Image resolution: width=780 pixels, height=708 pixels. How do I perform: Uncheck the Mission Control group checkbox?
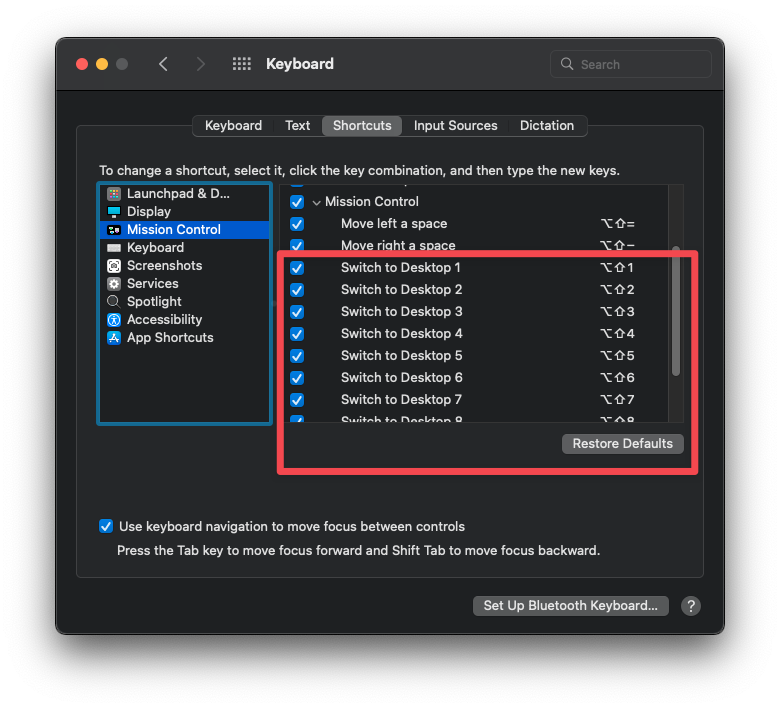click(x=297, y=202)
